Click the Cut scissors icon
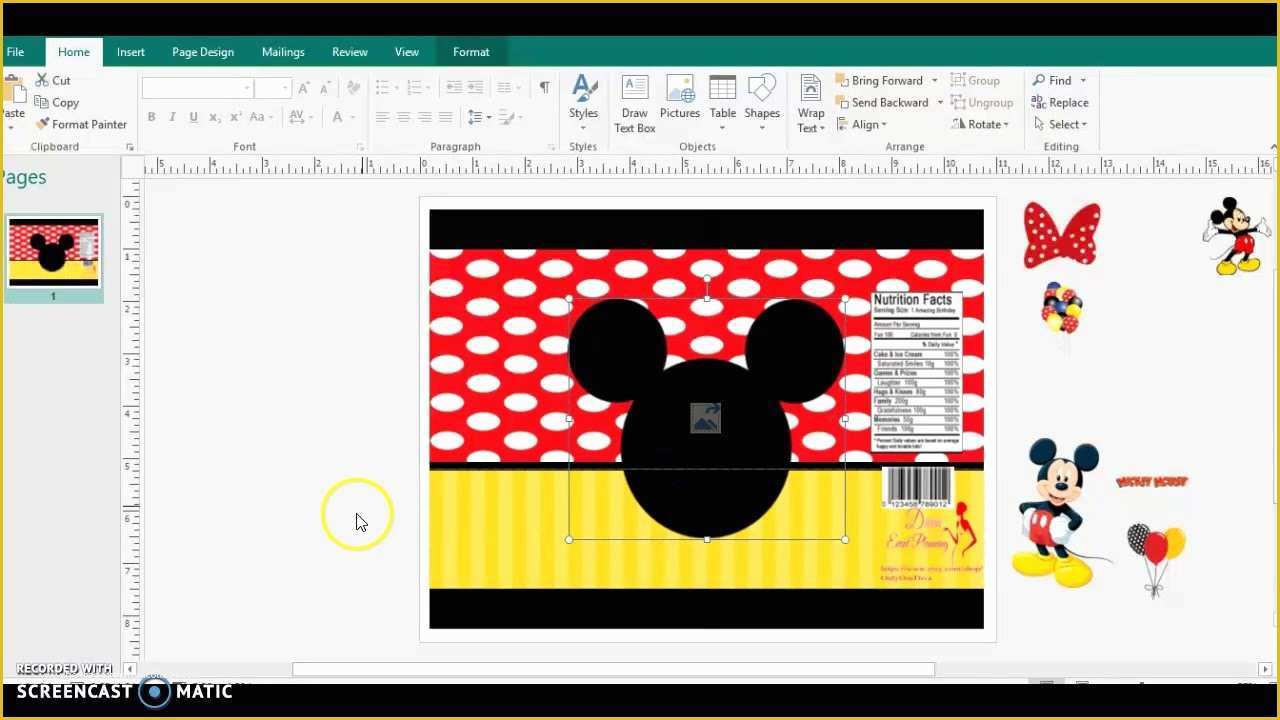Viewport: 1280px width, 720px height. point(42,80)
